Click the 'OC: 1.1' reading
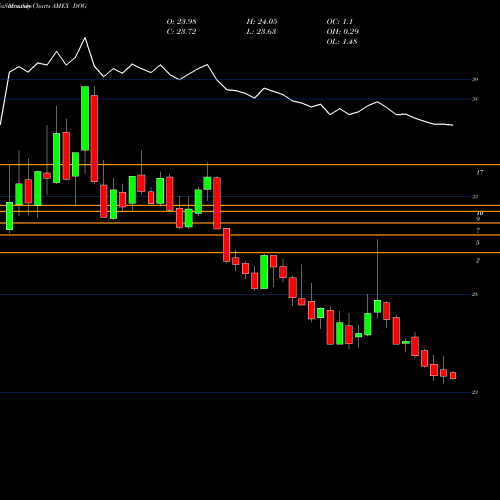Image resolution: width=500 pixels, height=500 pixels. click(x=339, y=22)
